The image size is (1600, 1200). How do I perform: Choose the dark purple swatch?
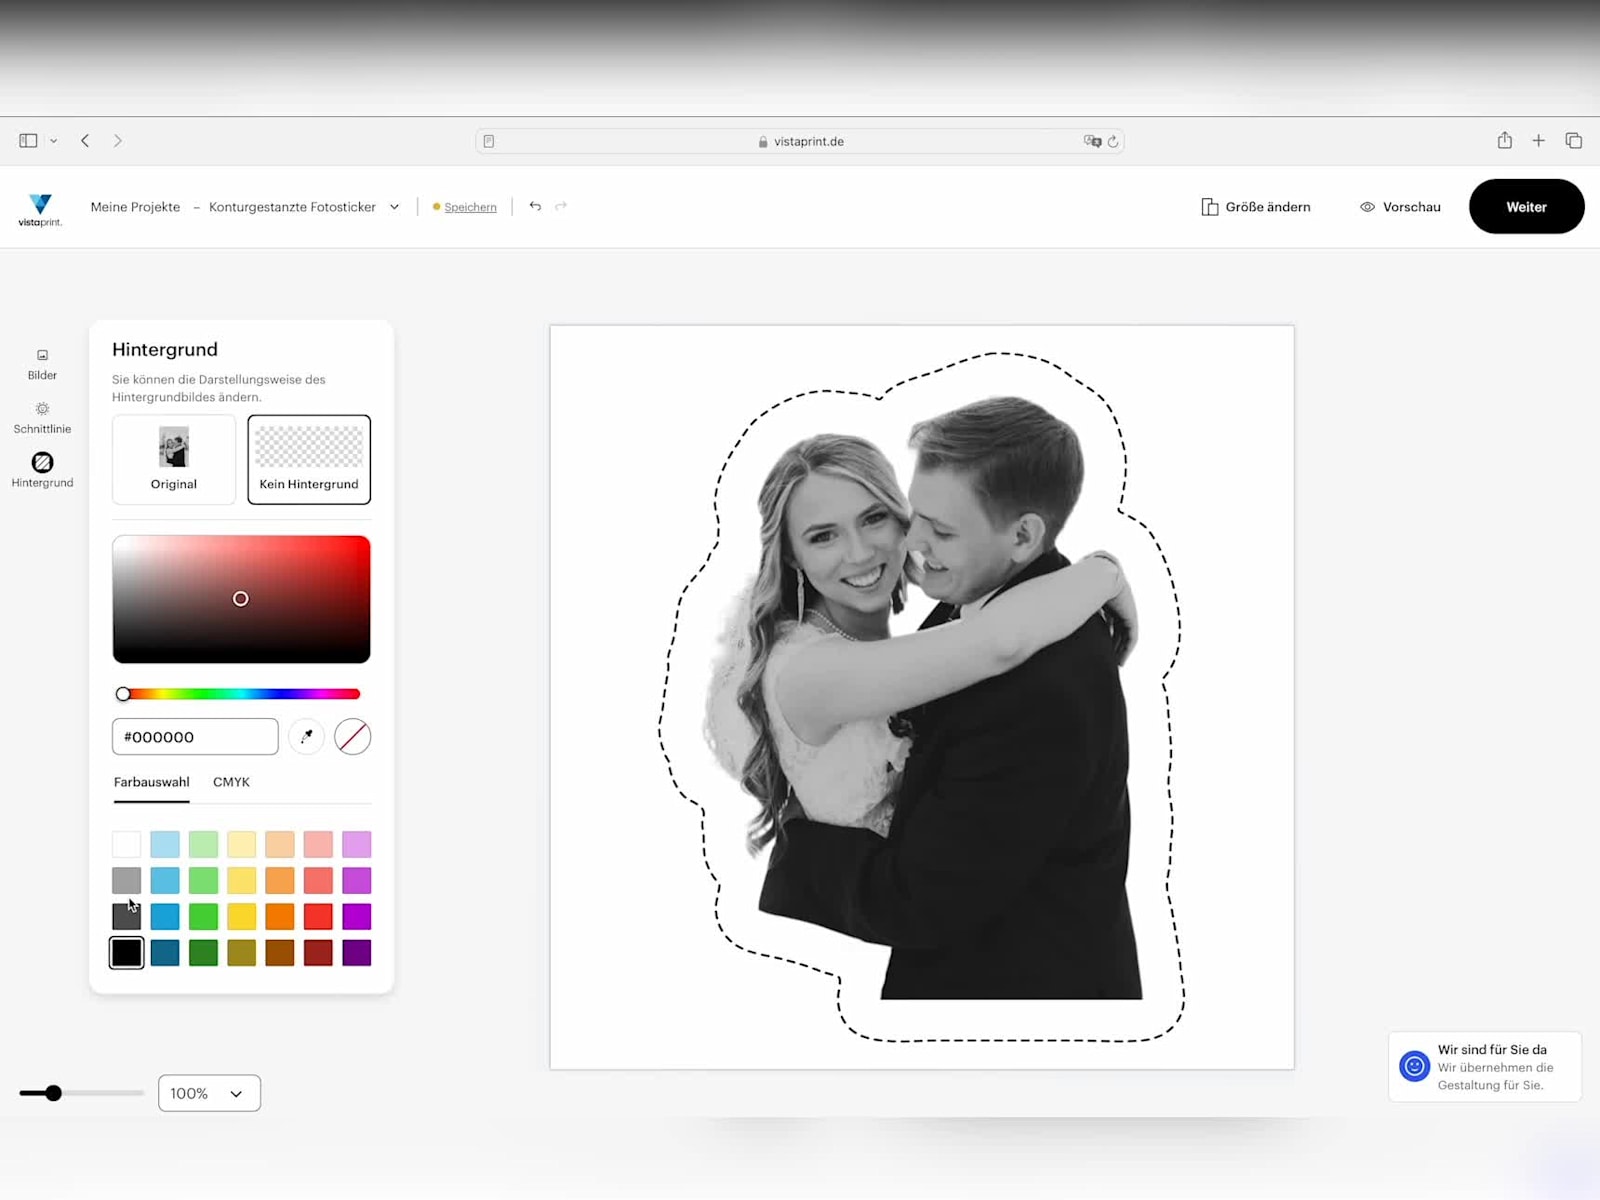(x=356, y=953)
